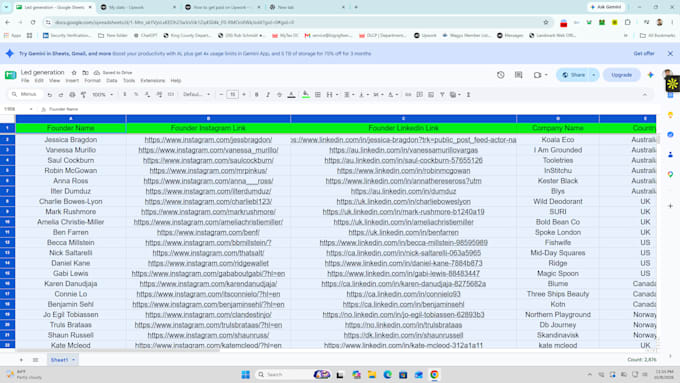The height and width of the screenshot is (383, 680).
Task: Show all comments panel
Action: (518, 75)
